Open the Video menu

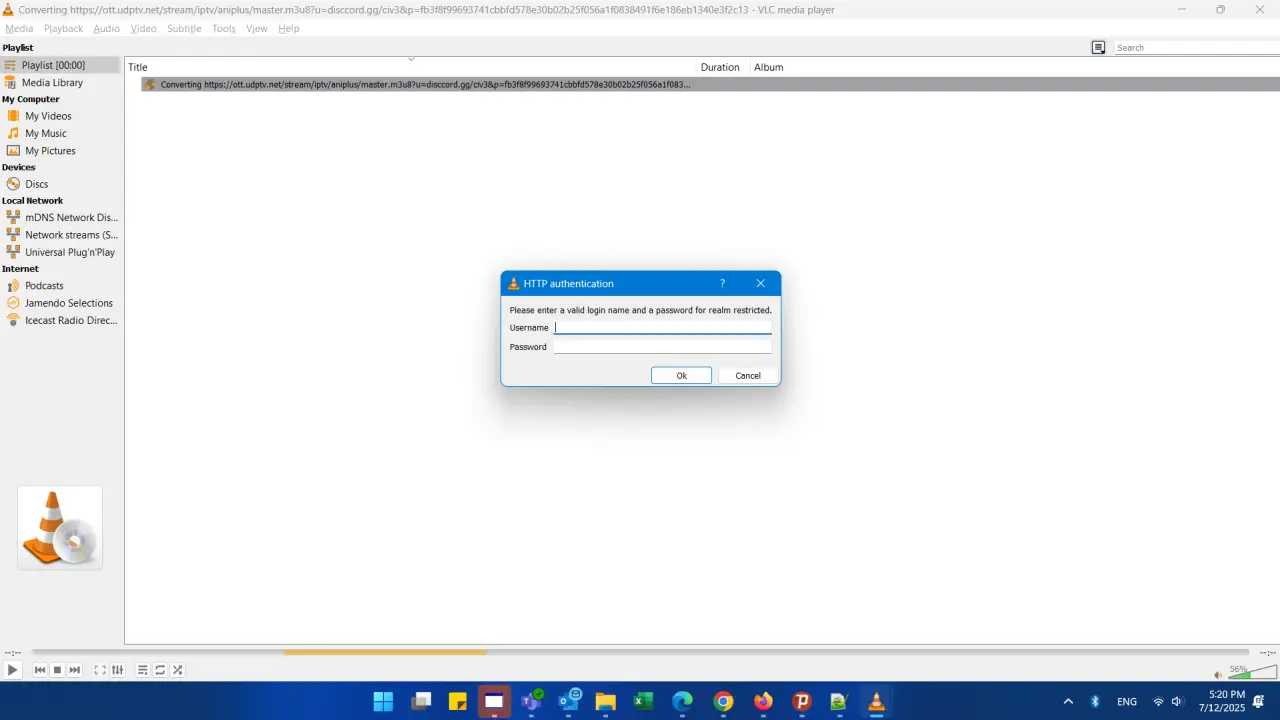click(x=143, y=28)
